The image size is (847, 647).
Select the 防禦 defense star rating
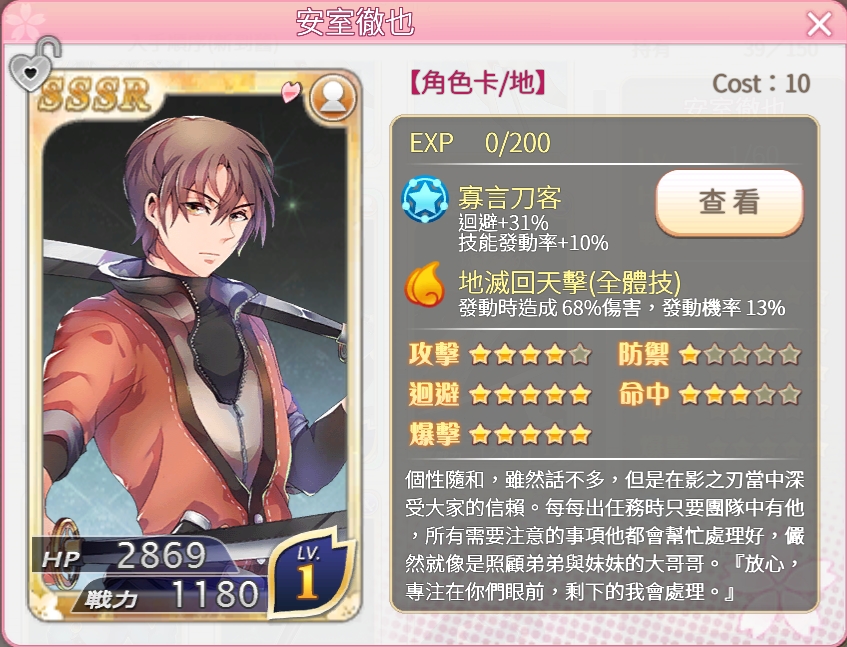point(709,354)
